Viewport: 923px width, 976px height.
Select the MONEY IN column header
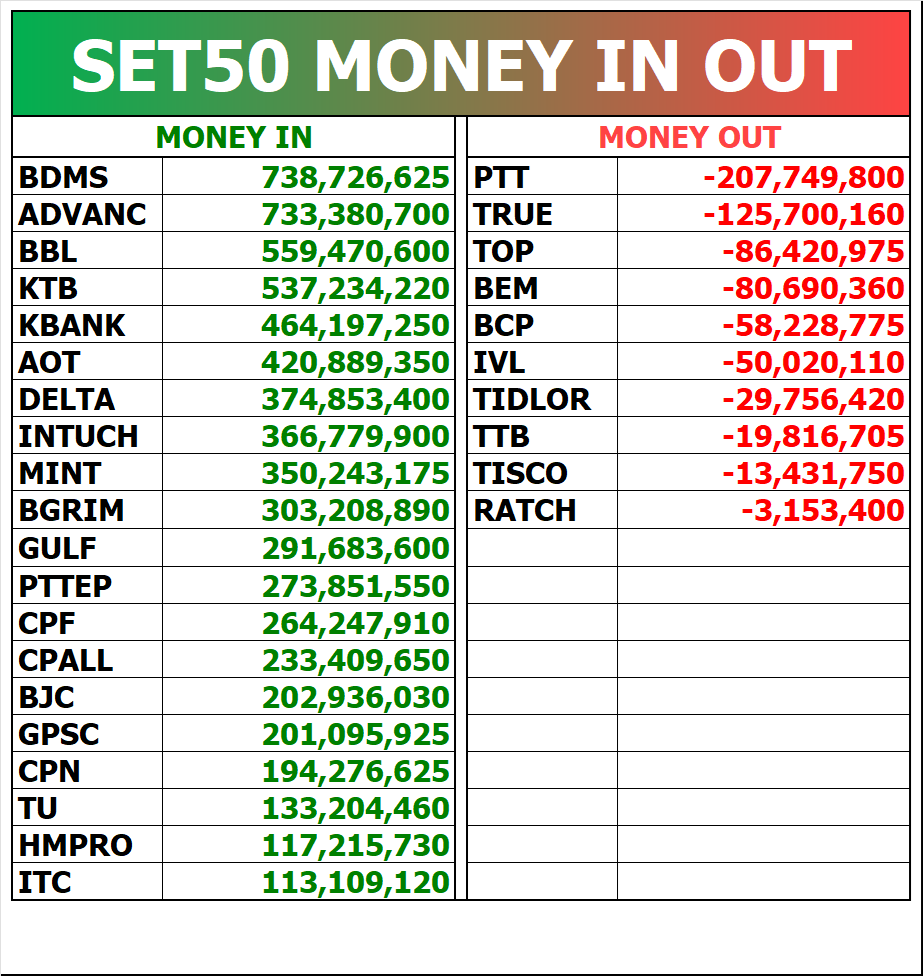tap(233, 138)
